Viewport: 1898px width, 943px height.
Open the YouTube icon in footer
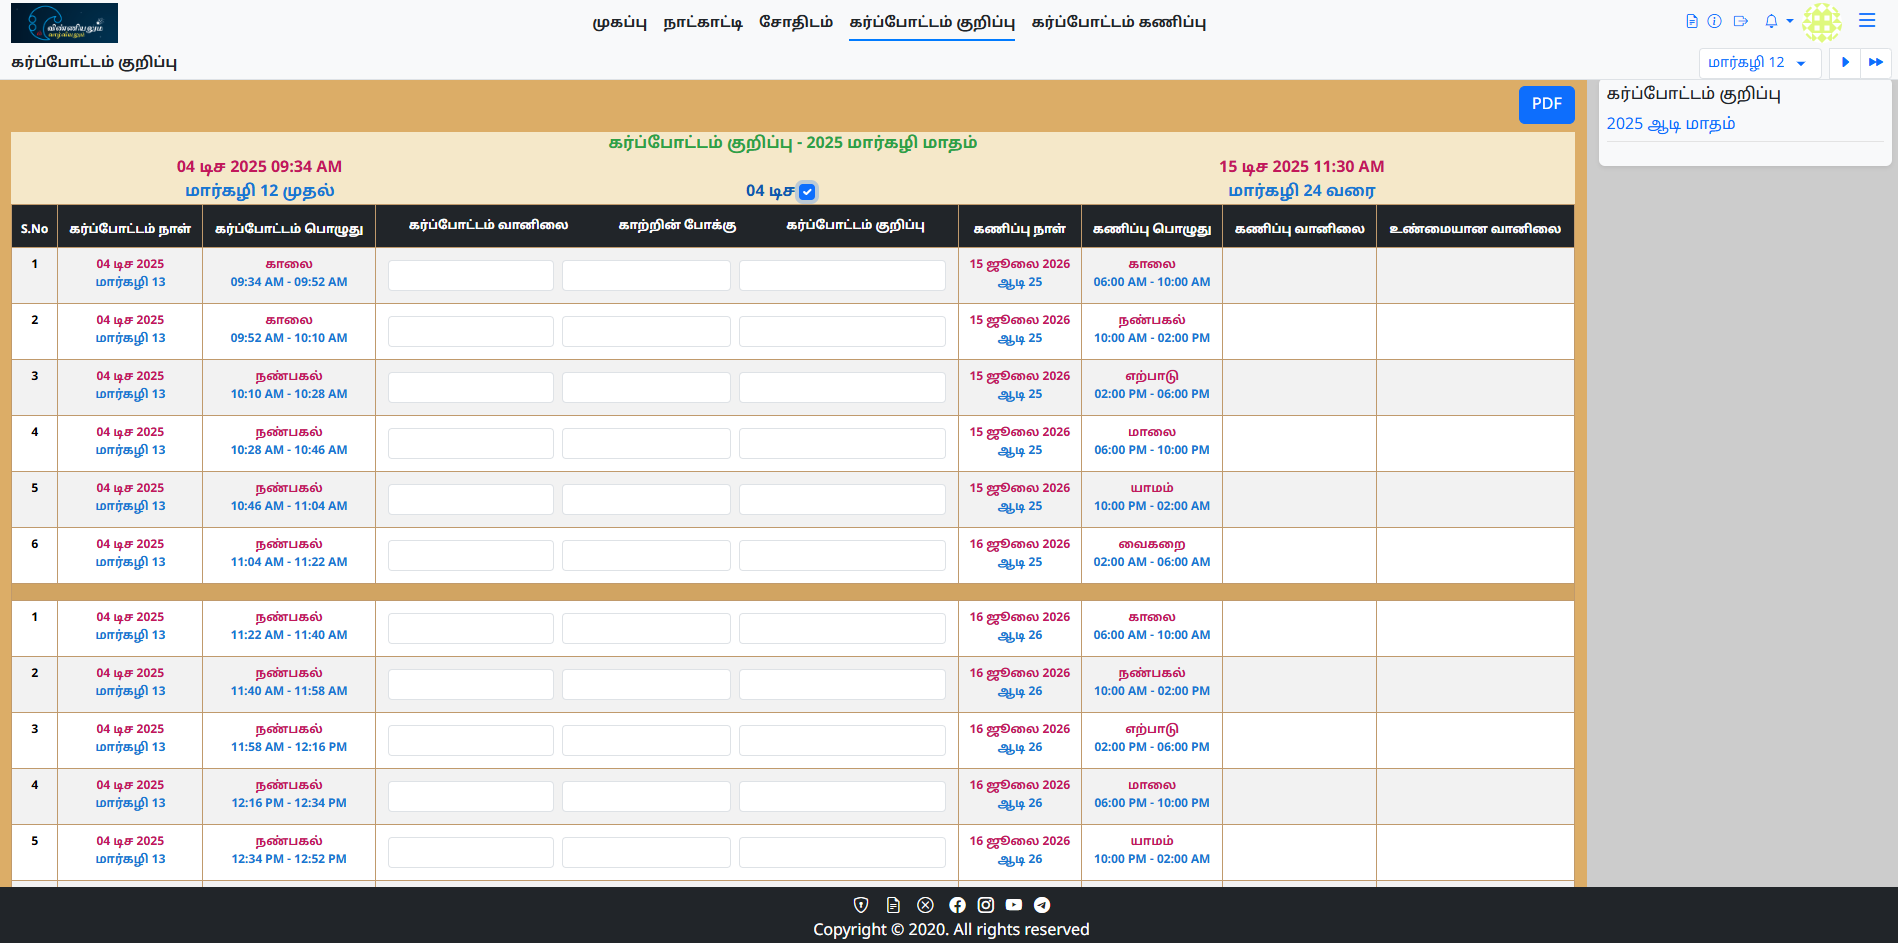(x=1014, y=905)
